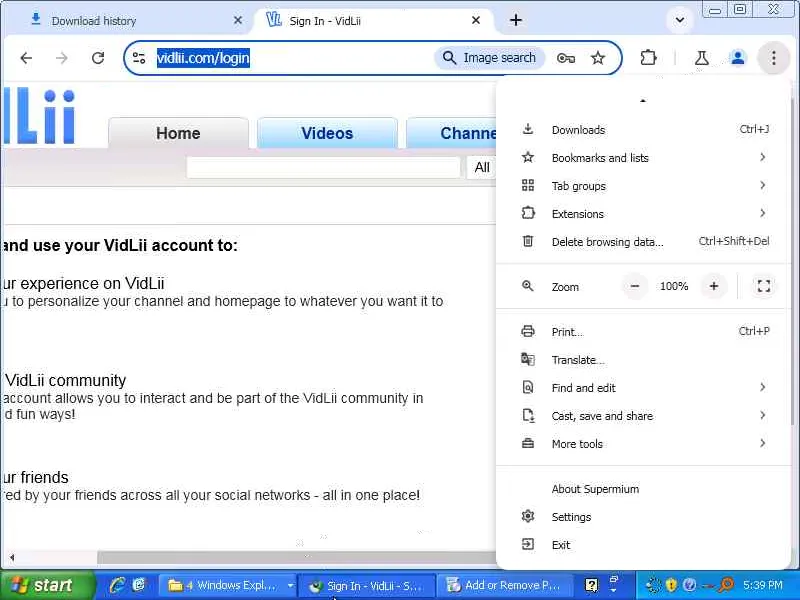Click the VidLii search input field
Viewport: 800px width, 600px height.
323,167
